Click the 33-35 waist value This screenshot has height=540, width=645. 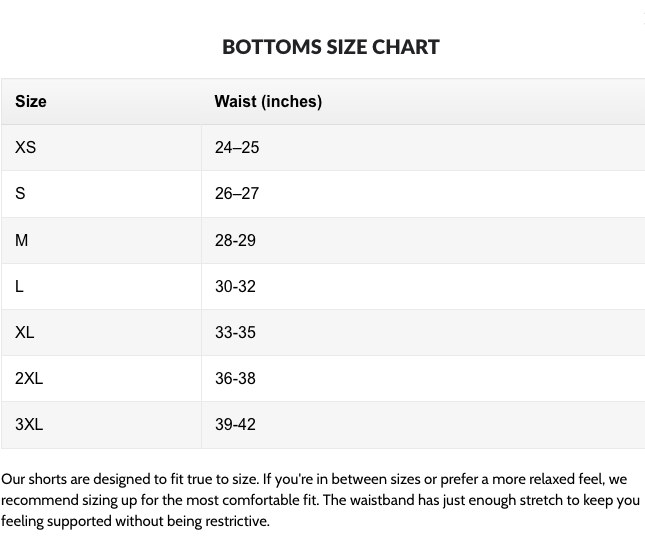235,332
